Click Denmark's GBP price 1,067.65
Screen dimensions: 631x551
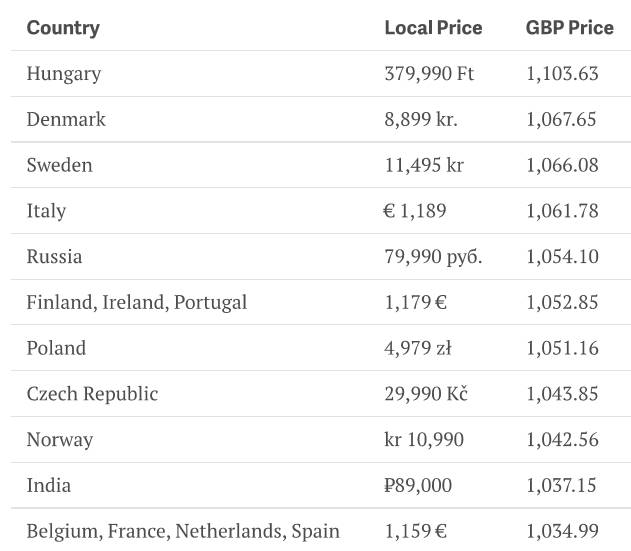(x=561, y=120)
